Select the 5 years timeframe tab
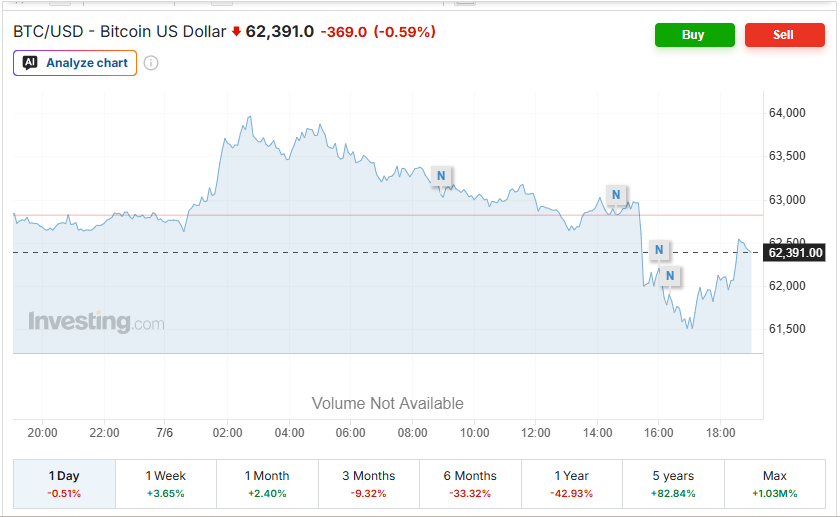Screen dimensions: 840x517 pos(673,484)
